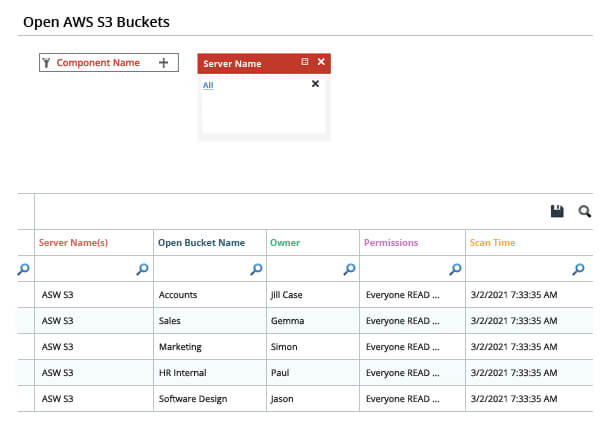Click scan time in the Marketing row
612x430 pixels.
tap(514, 347)
